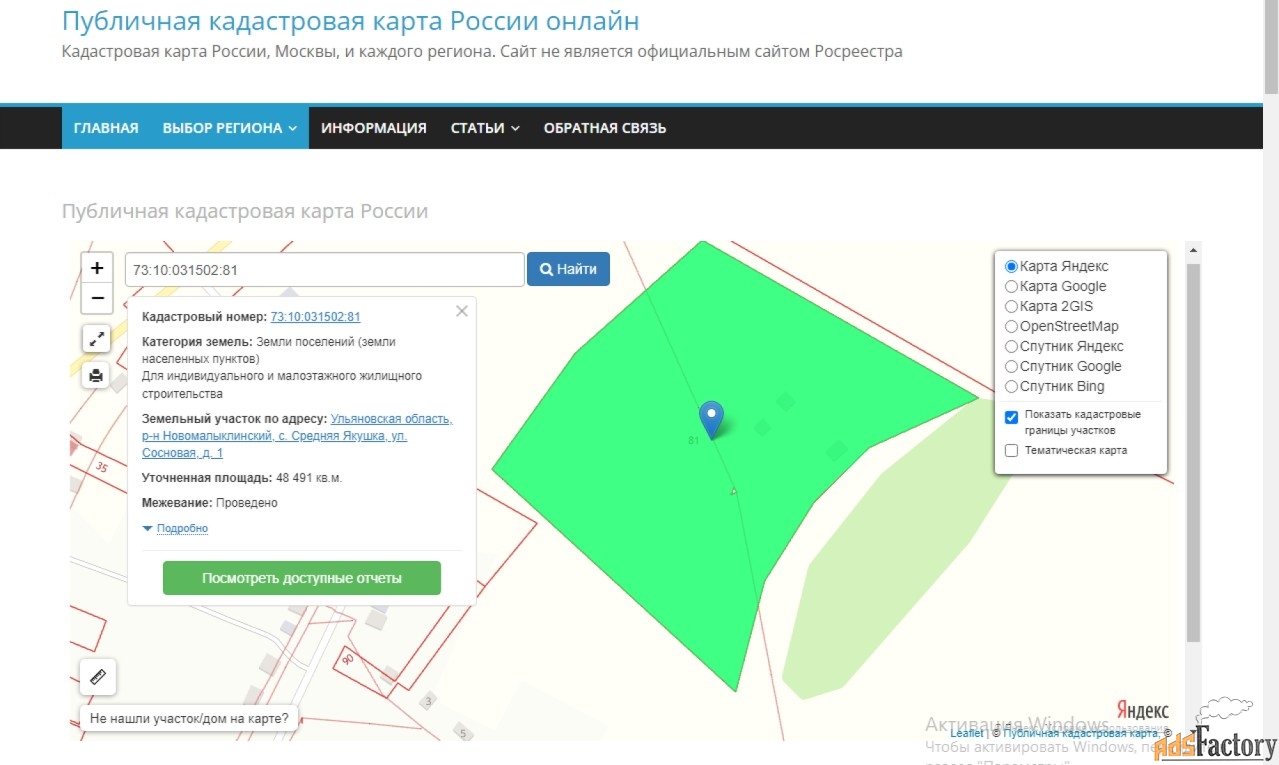
Task: Open the Статьи dropdown menu
Action: pyautogui.click(x=484, y=128)
